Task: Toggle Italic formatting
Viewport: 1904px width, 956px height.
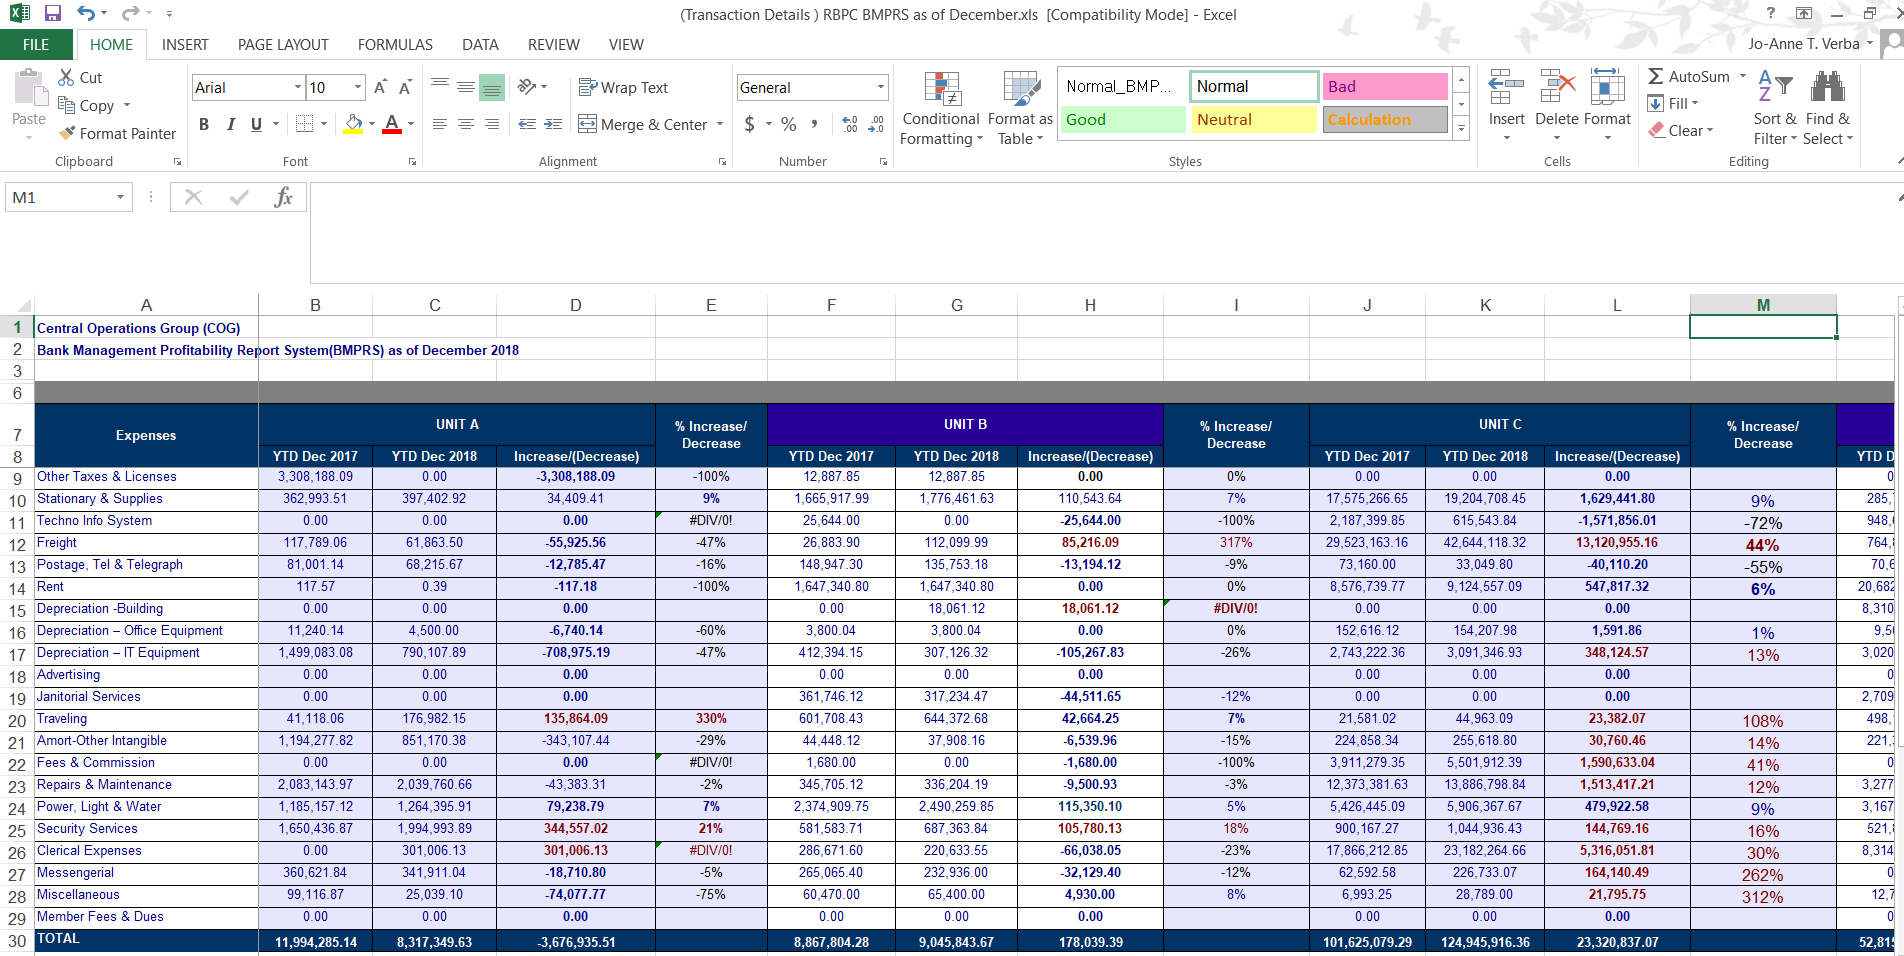Action: (230, 124)
